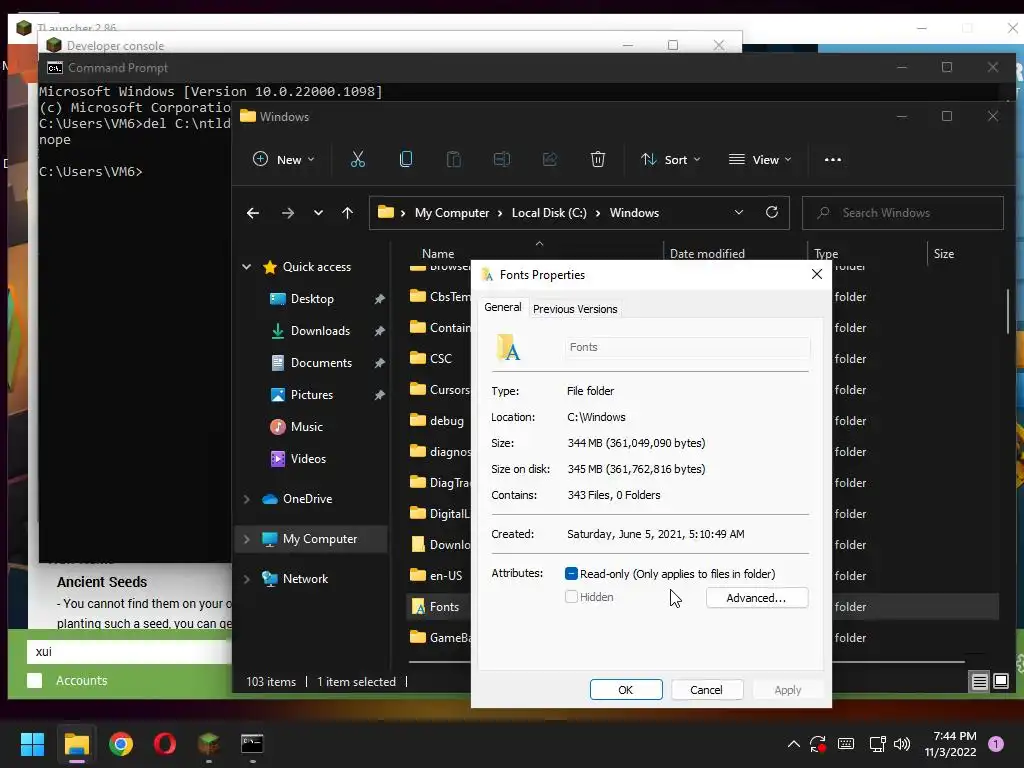Click OK in Fonts Properties dialog

626,690
